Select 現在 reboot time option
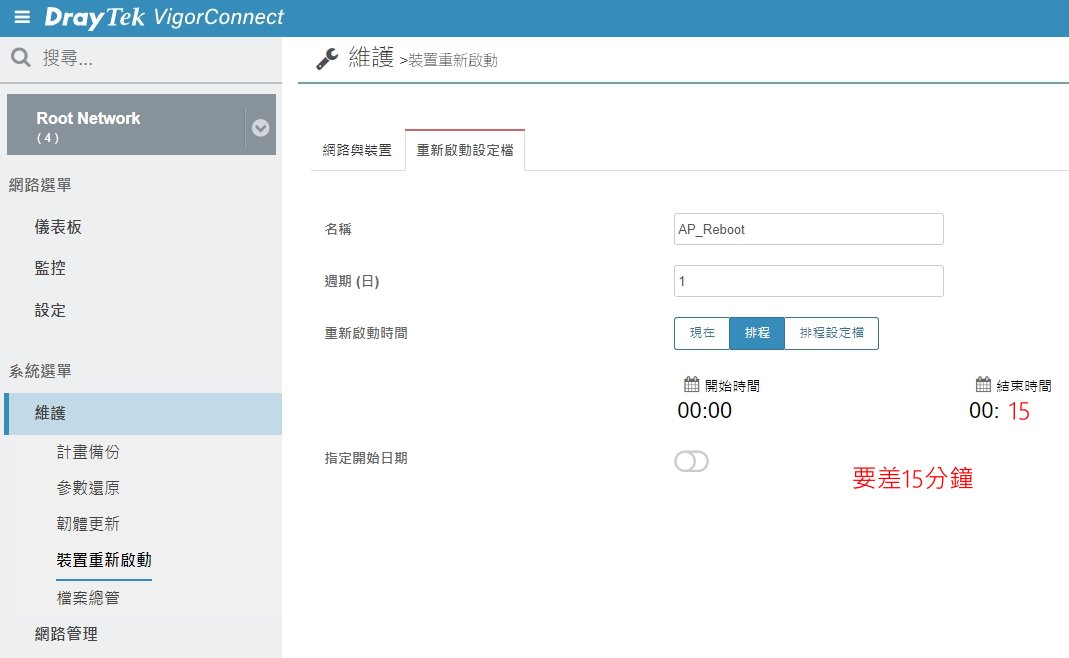This screenshot has height=658, width=1069. [702, 333]
